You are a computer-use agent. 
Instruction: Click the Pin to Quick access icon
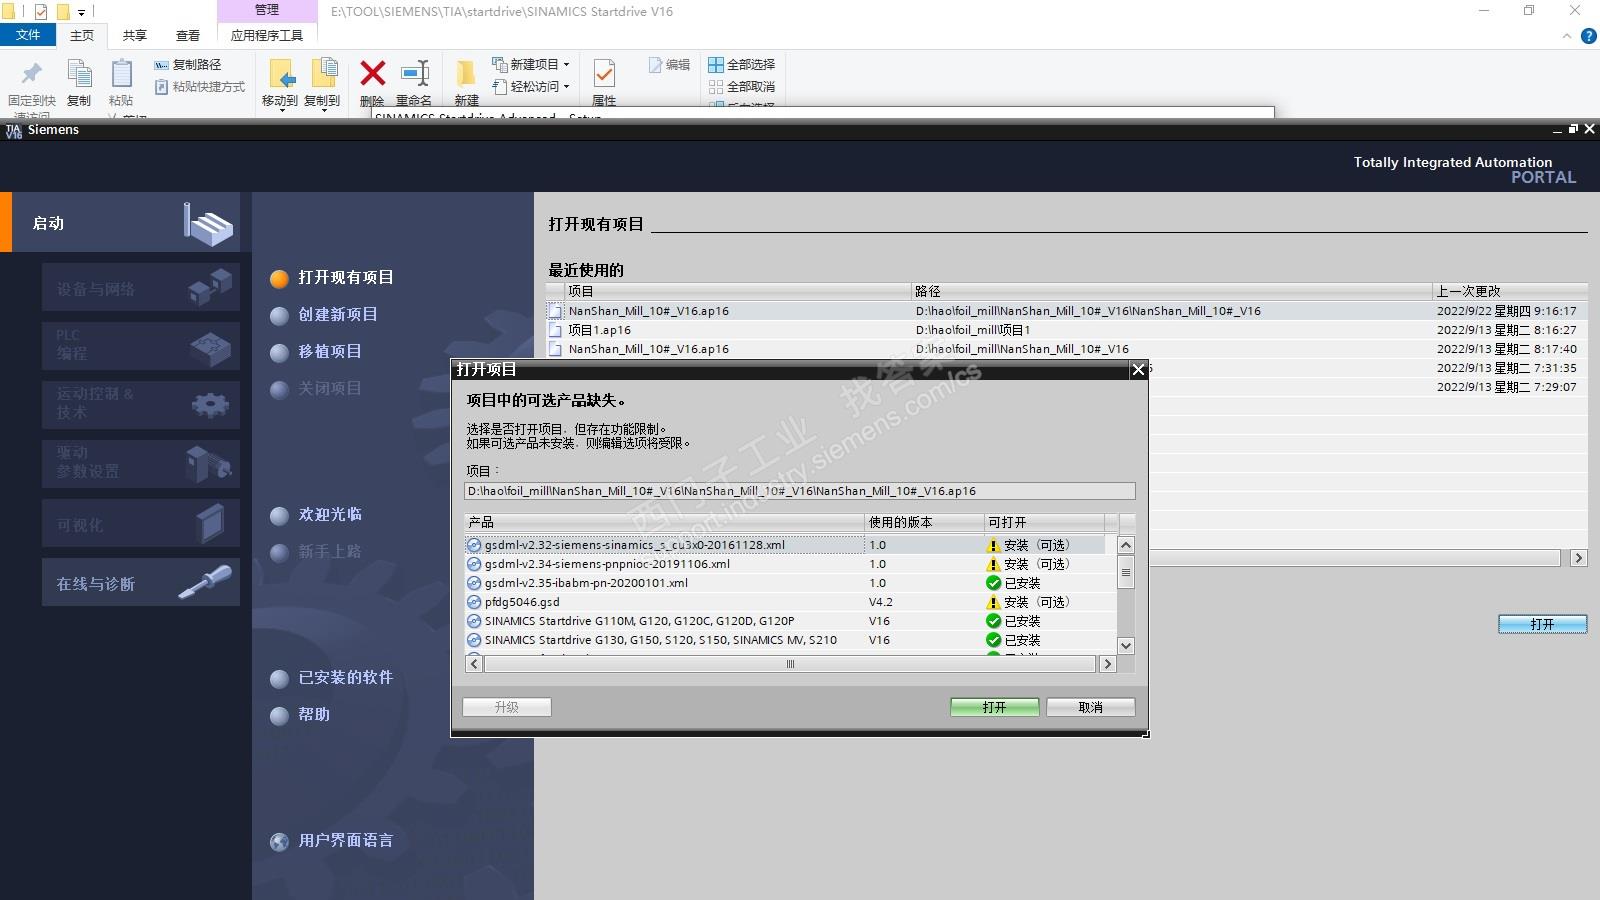[32, 74]
